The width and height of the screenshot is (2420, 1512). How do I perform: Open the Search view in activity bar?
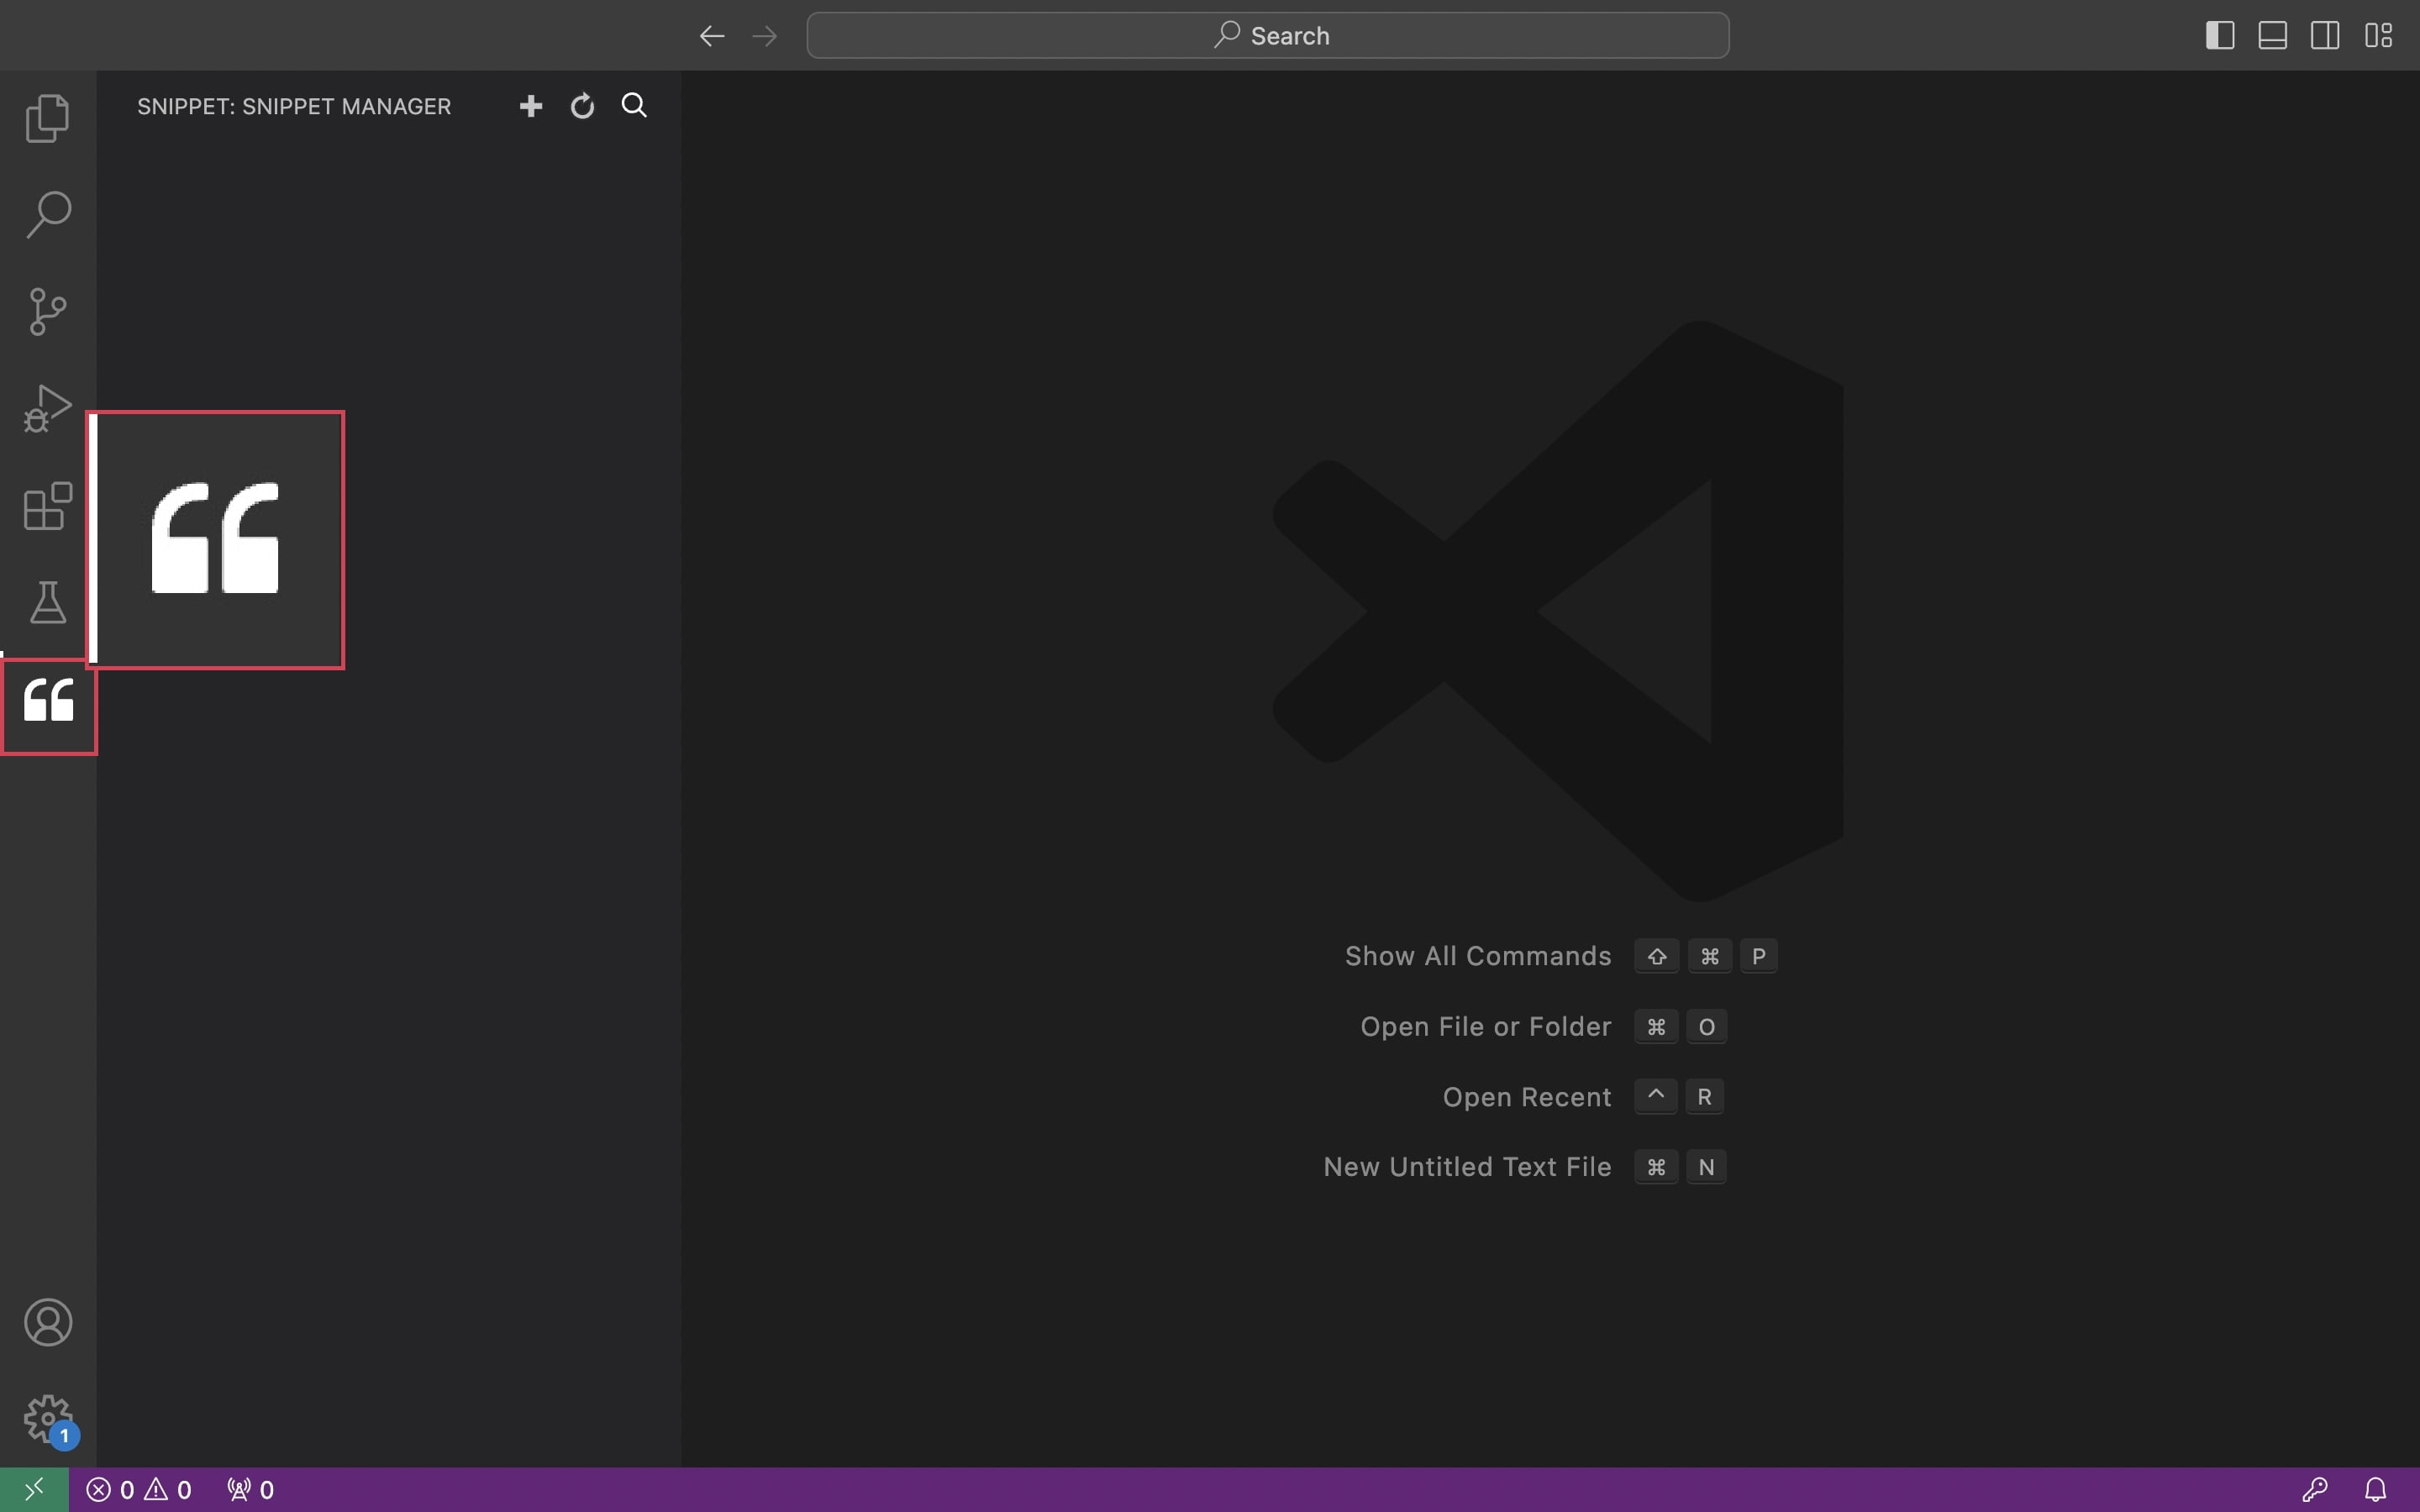point(48,214)
